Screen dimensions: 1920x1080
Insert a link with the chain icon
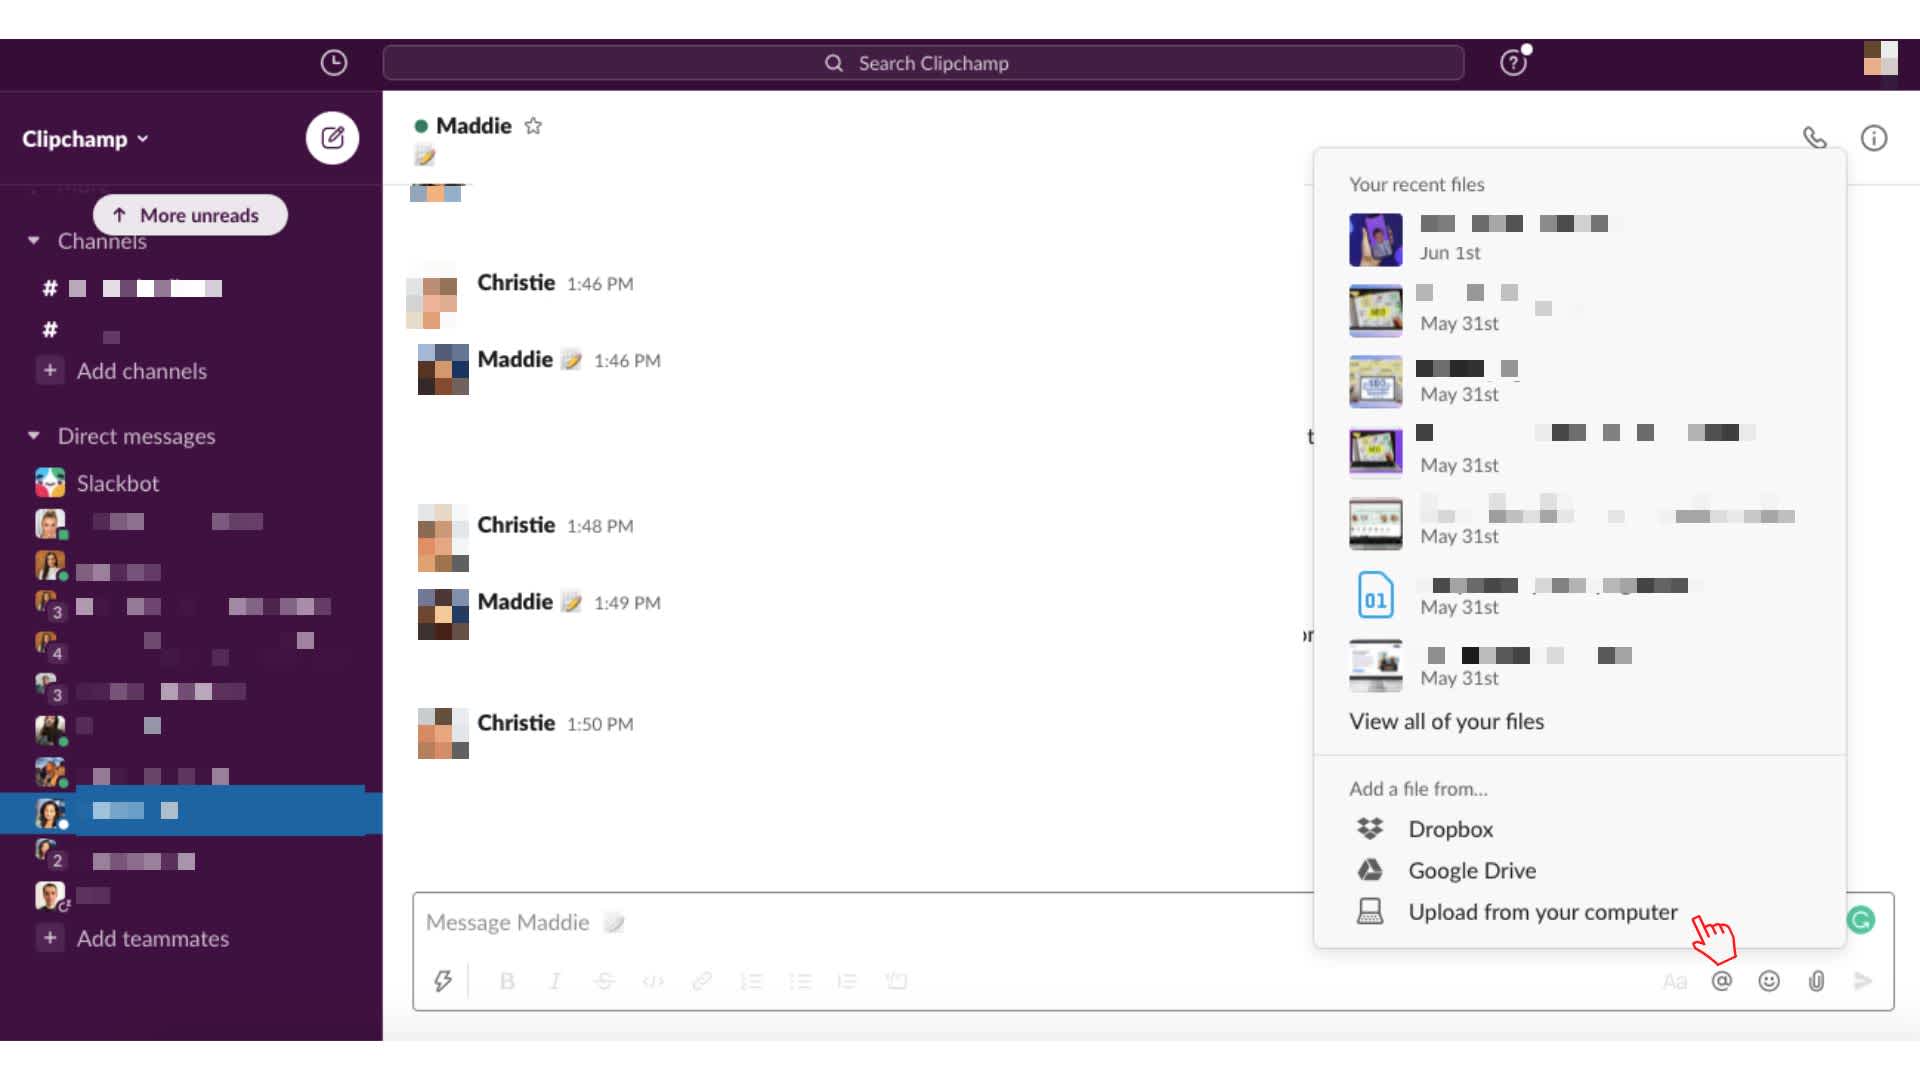702,981
